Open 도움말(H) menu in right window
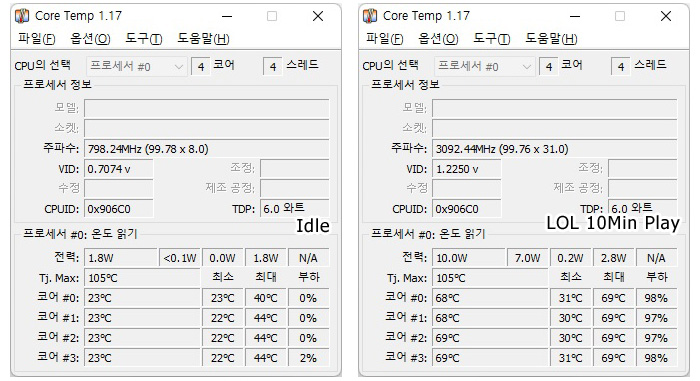 (x=551, y=39)
